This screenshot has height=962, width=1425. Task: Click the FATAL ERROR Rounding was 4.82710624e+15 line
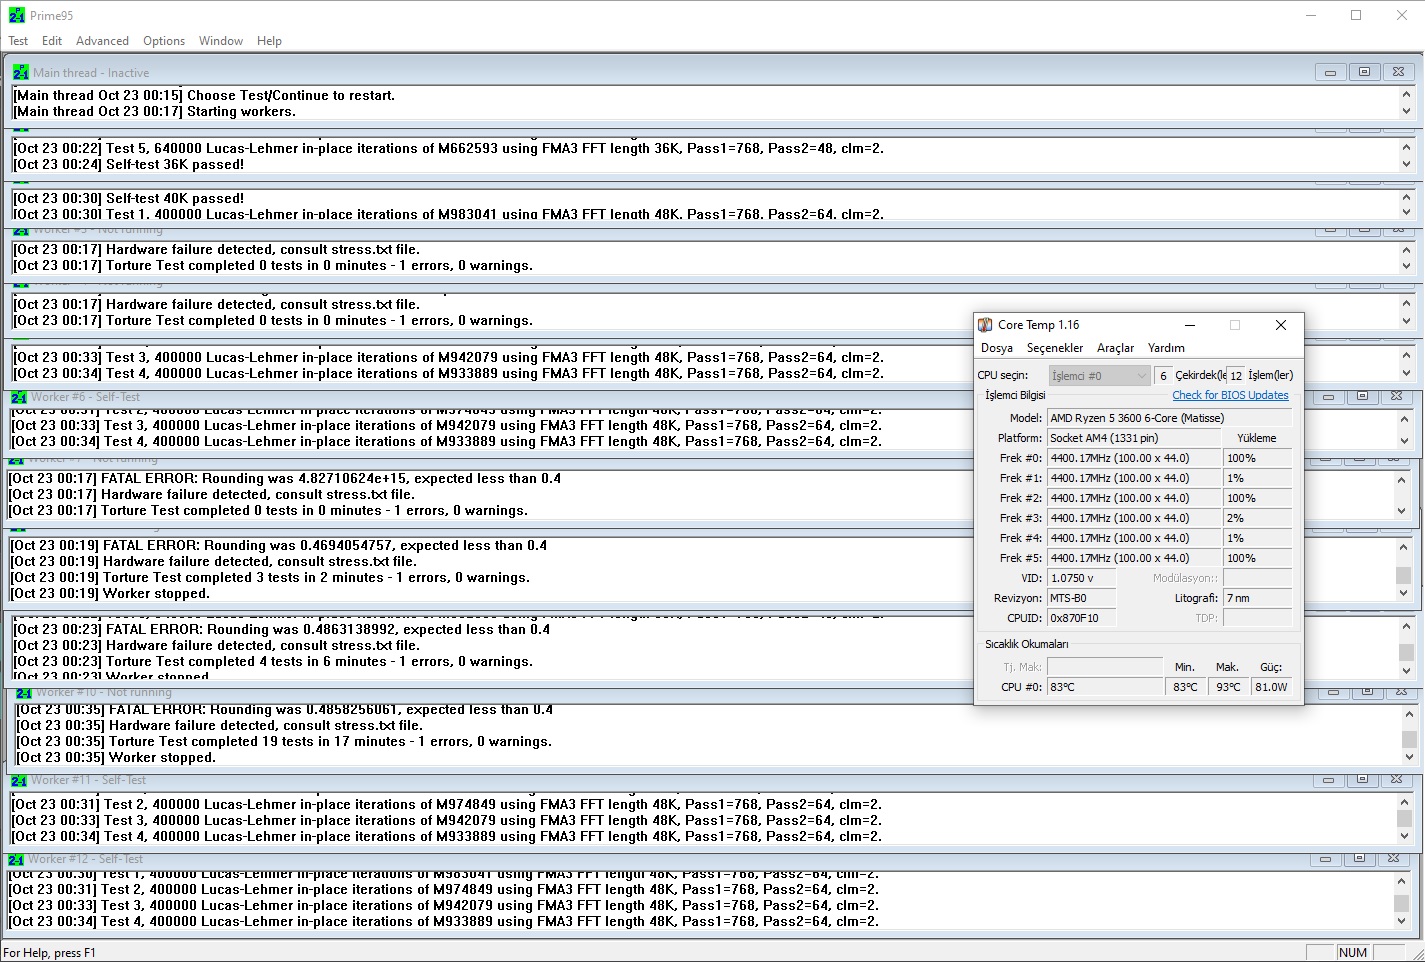pyautogui.click(x=285, y=479)
